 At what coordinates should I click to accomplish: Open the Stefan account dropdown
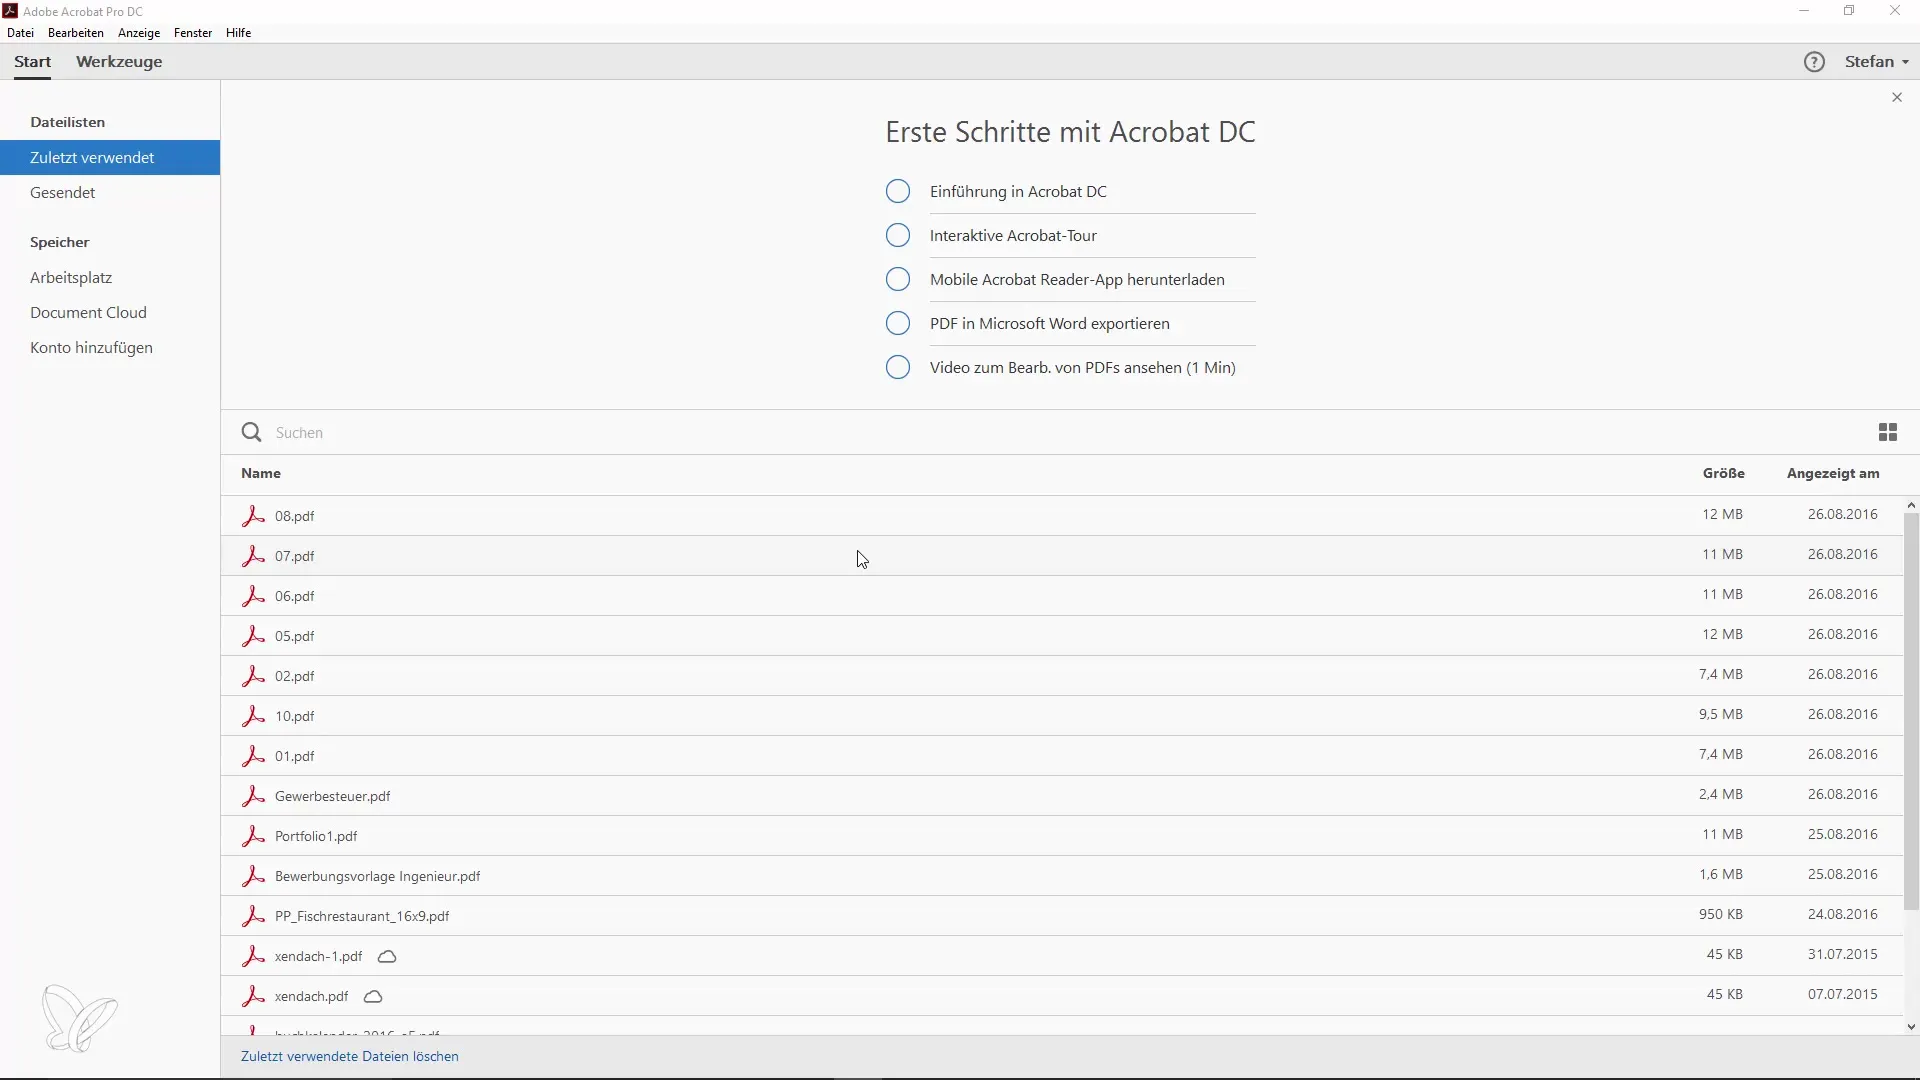1877,62
